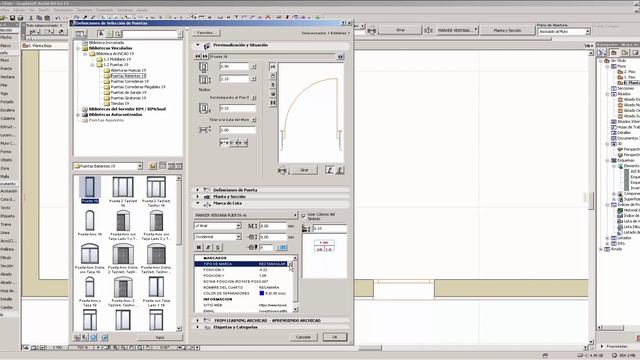Click the next-object arrow beside Puerta 19 field
Image resolution: width=640 pixels, height=360 pixels.
coord(205,56)
